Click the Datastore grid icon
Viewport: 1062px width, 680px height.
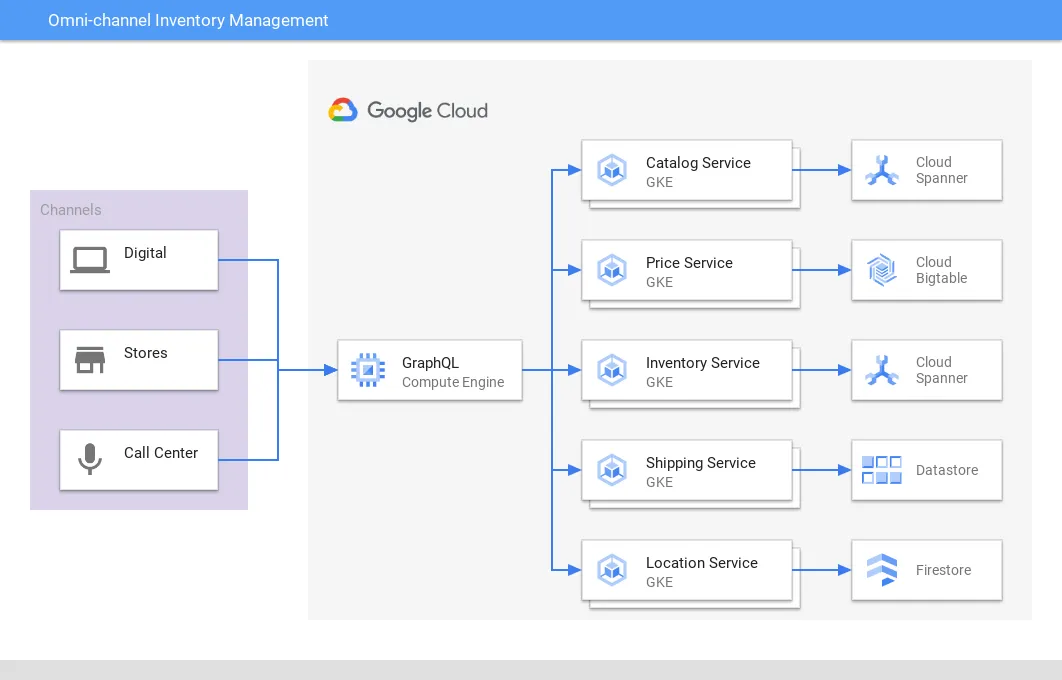[882, 470]
